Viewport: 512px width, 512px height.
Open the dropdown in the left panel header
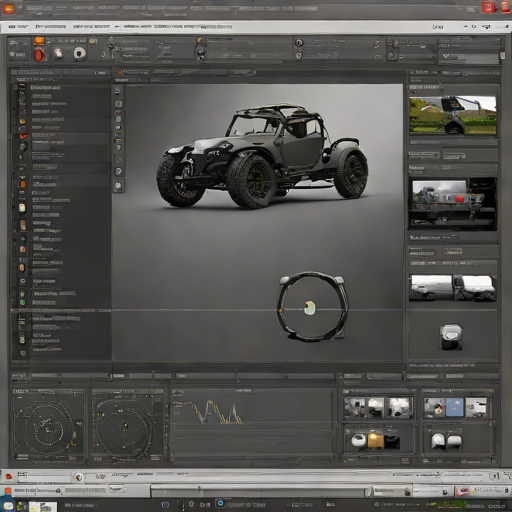[101, 72]
